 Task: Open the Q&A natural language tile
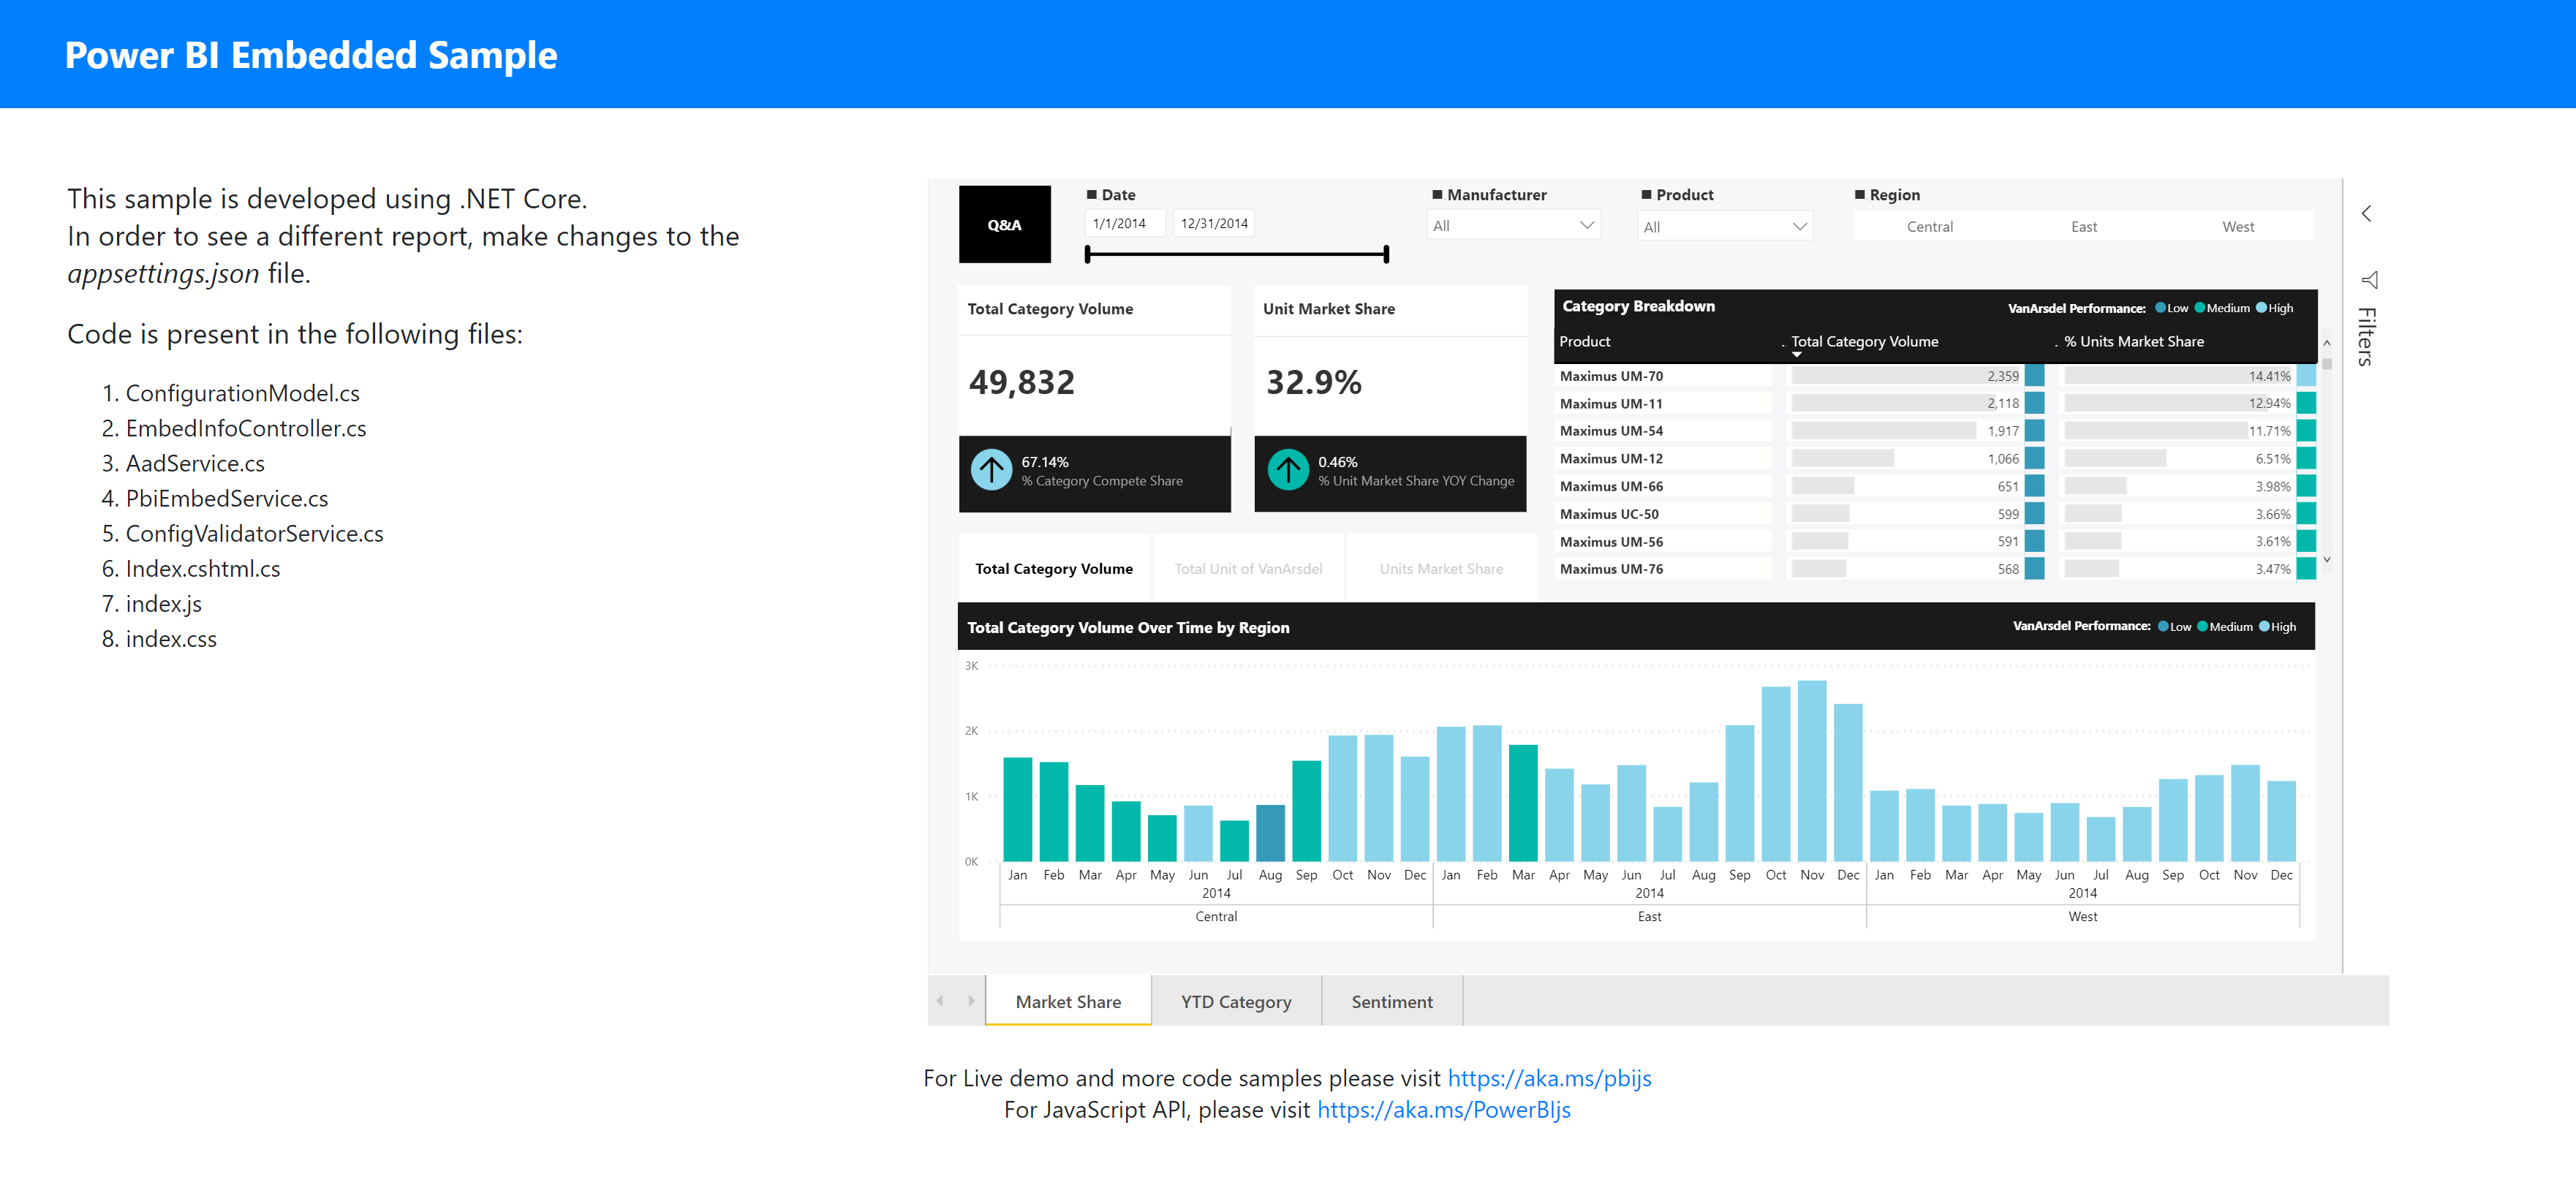1004,224
